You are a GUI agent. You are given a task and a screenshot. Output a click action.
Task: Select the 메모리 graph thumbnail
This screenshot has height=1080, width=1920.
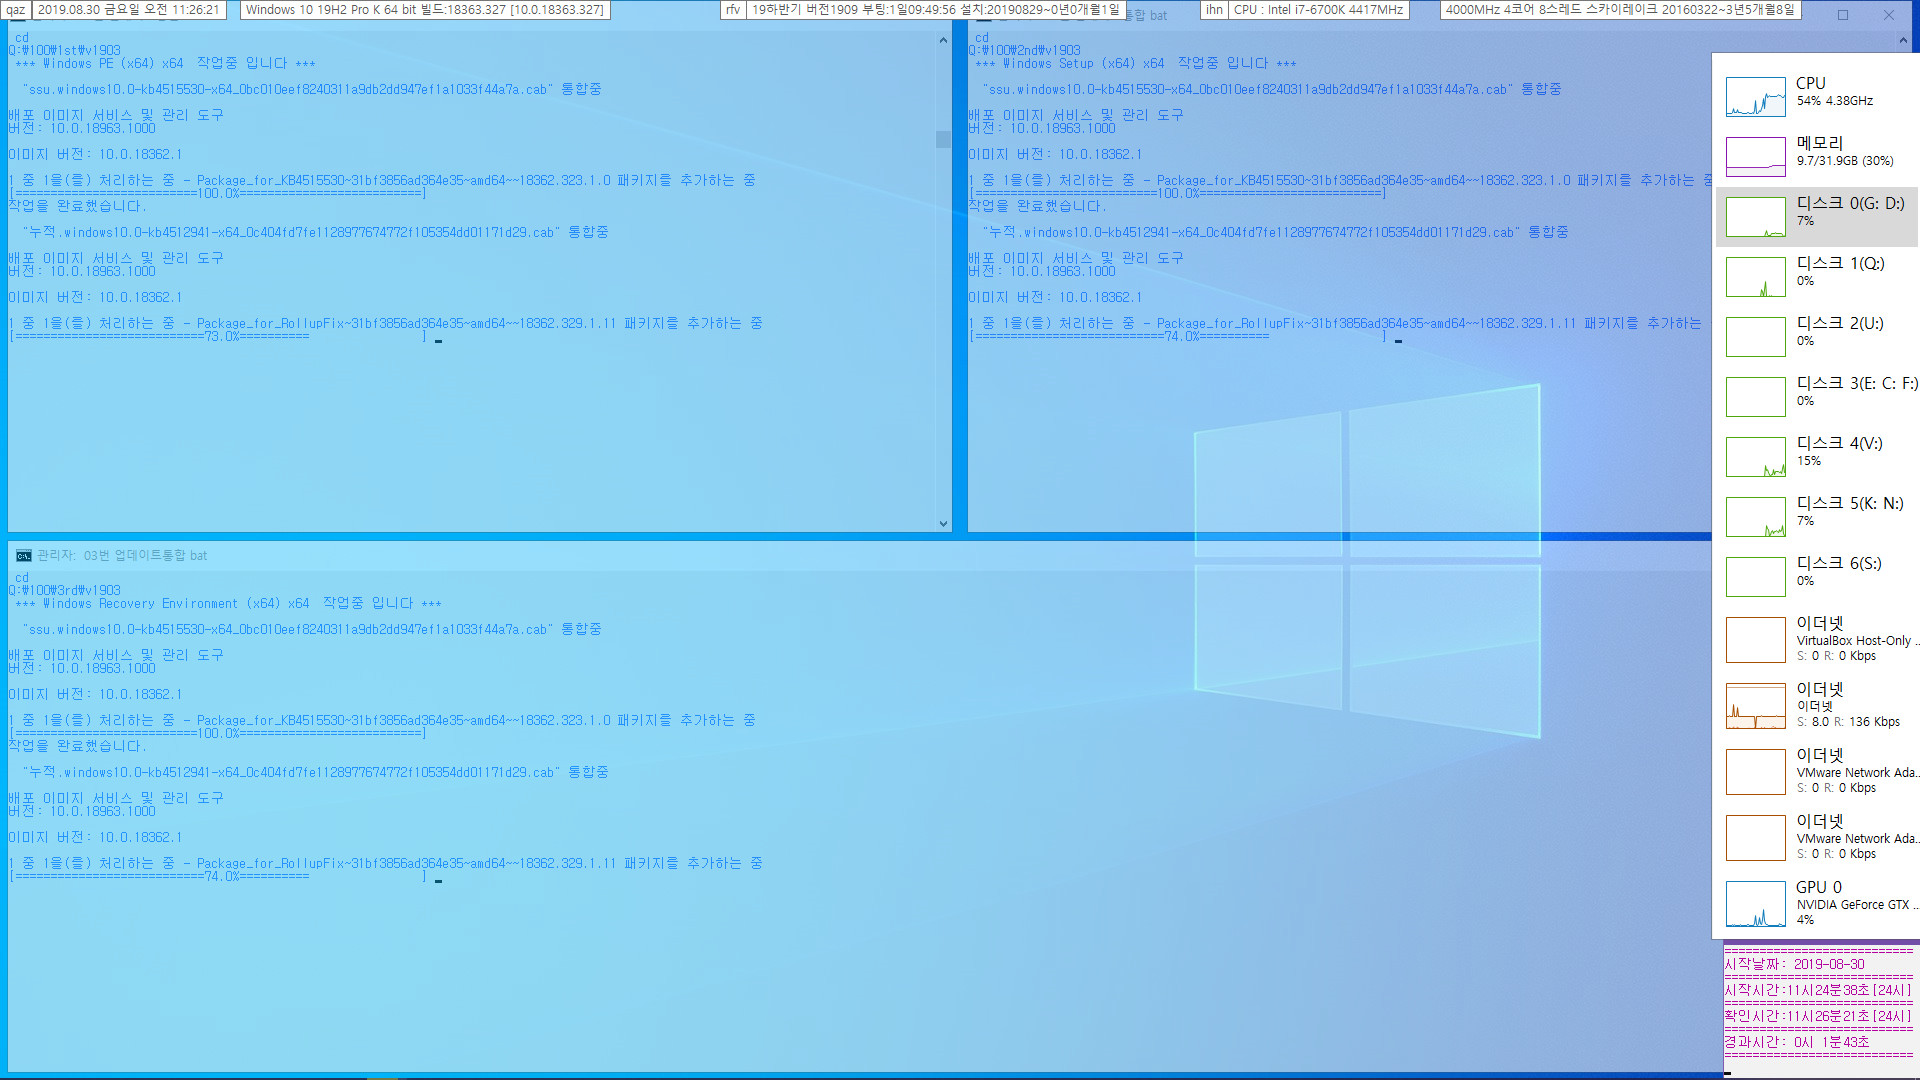[x=1755, y=157]
